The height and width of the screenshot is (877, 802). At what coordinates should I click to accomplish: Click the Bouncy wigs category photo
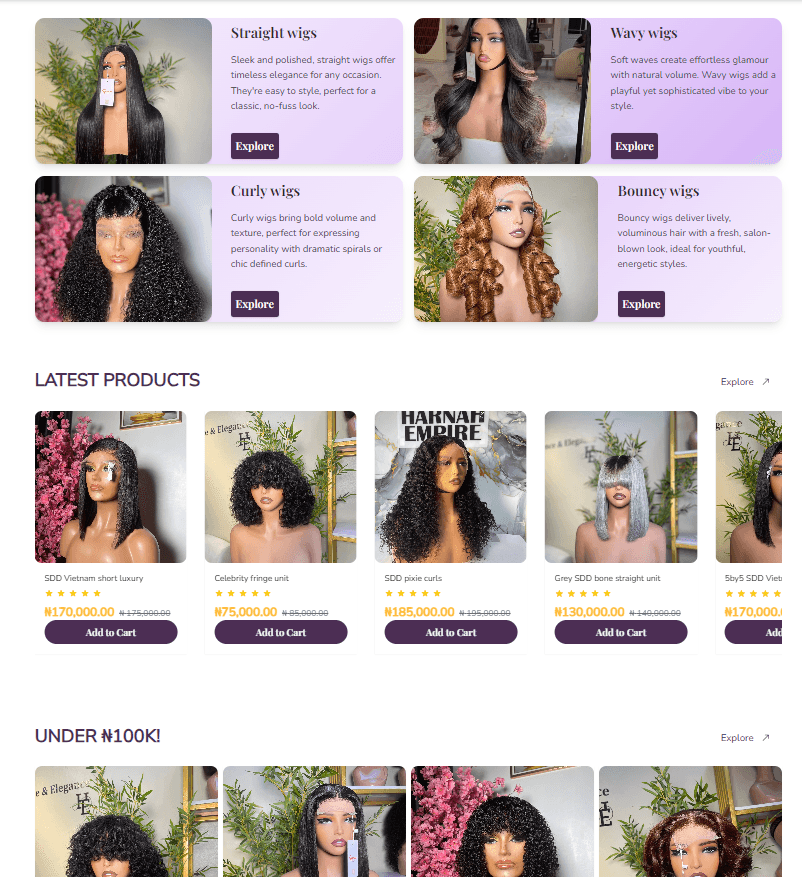[x=506, y=249]
